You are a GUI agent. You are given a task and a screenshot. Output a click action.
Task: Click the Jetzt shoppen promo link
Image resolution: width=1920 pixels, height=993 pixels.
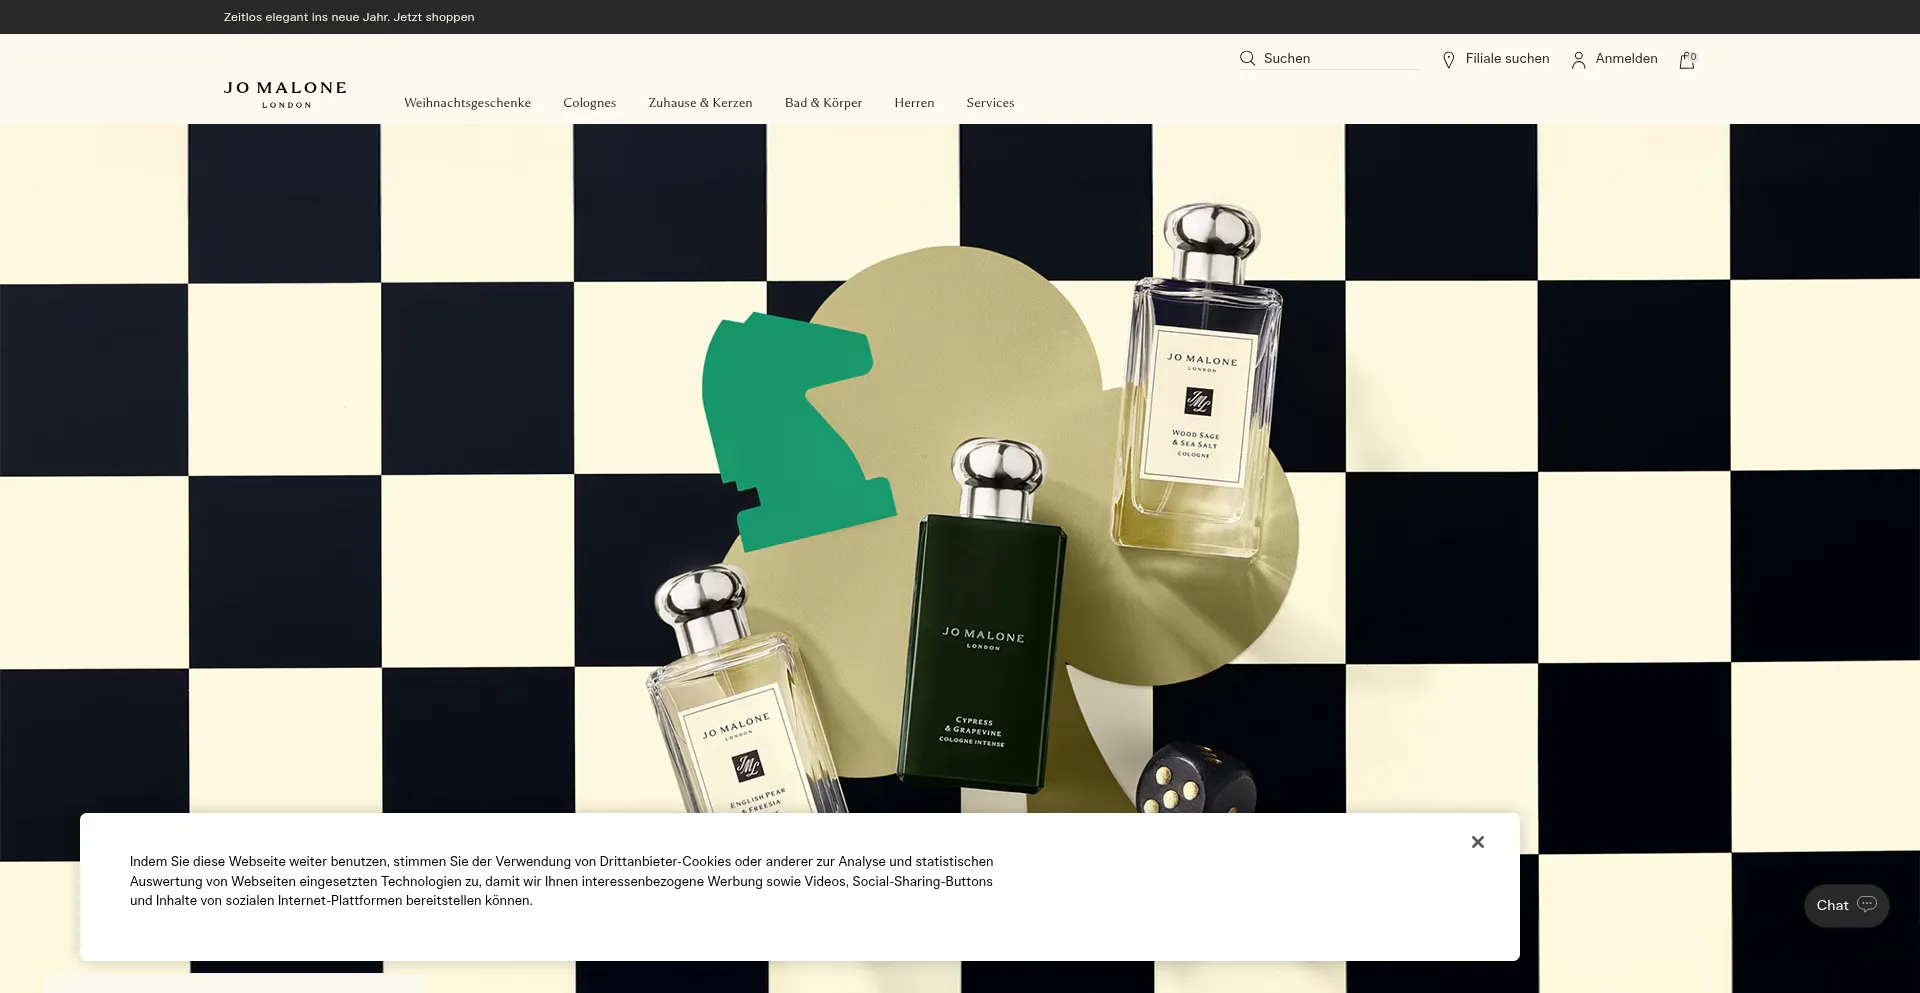click(434, 16)
